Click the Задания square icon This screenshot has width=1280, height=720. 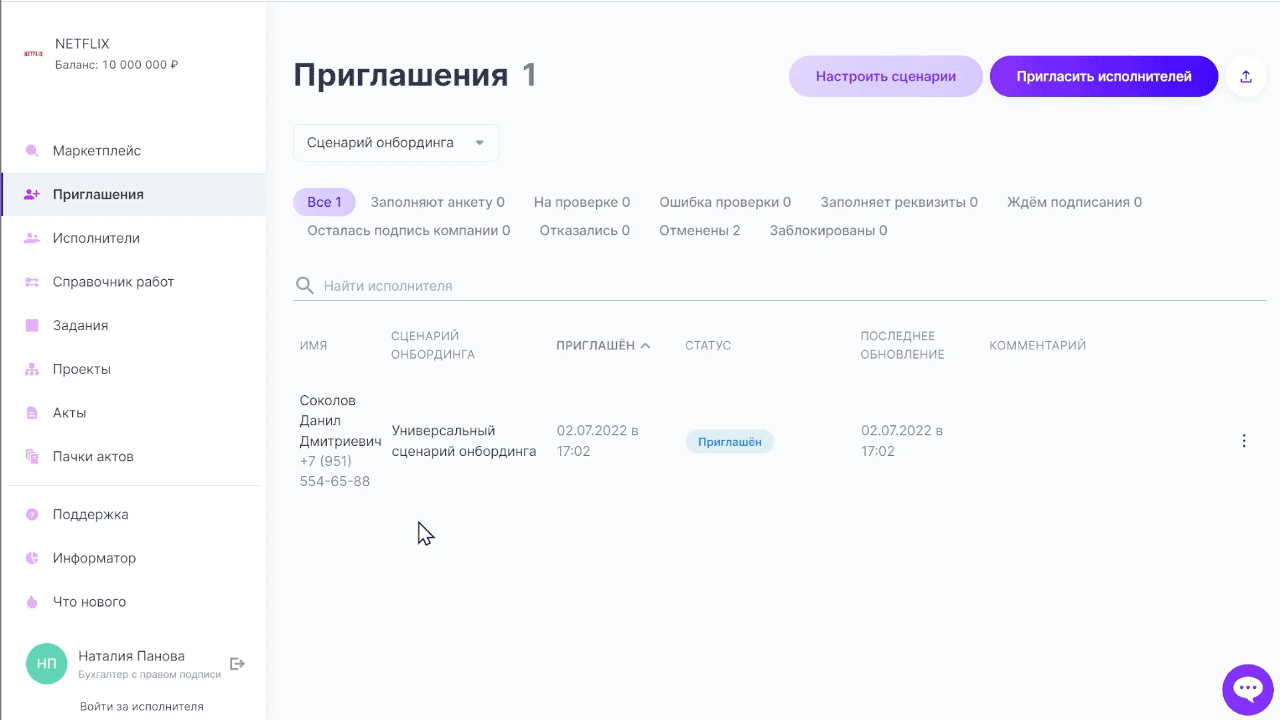coord(32,325)
